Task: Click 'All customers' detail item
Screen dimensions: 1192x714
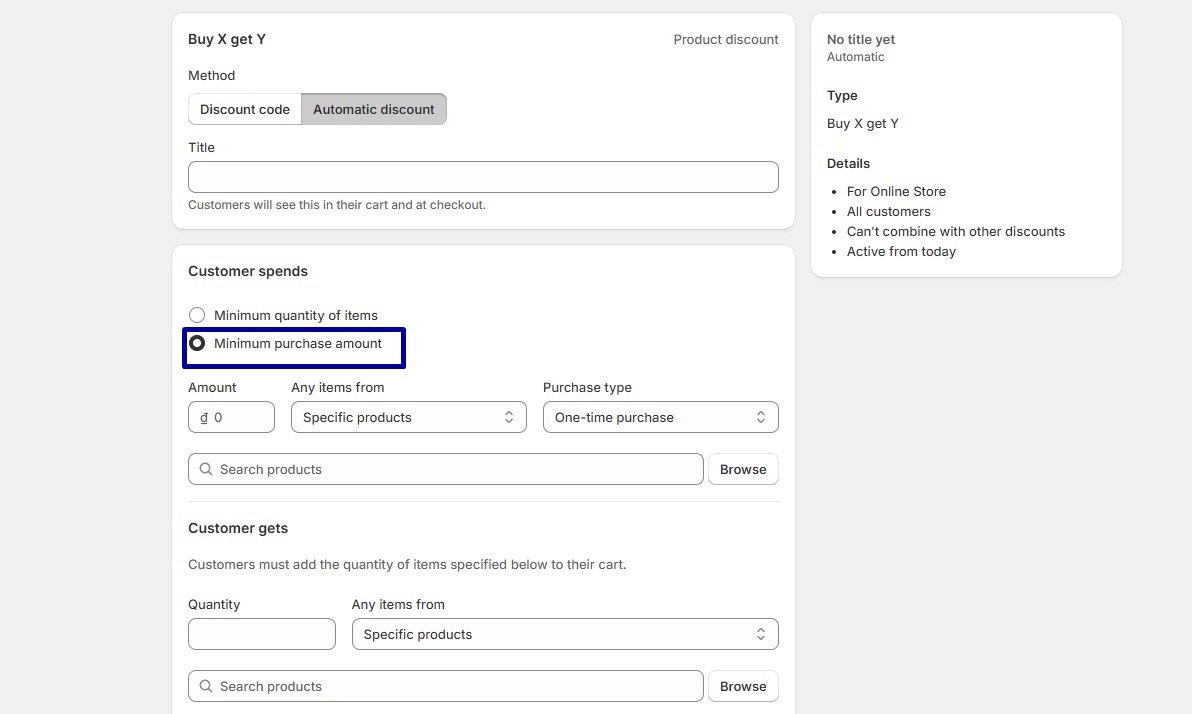Action: coord(889,211)
